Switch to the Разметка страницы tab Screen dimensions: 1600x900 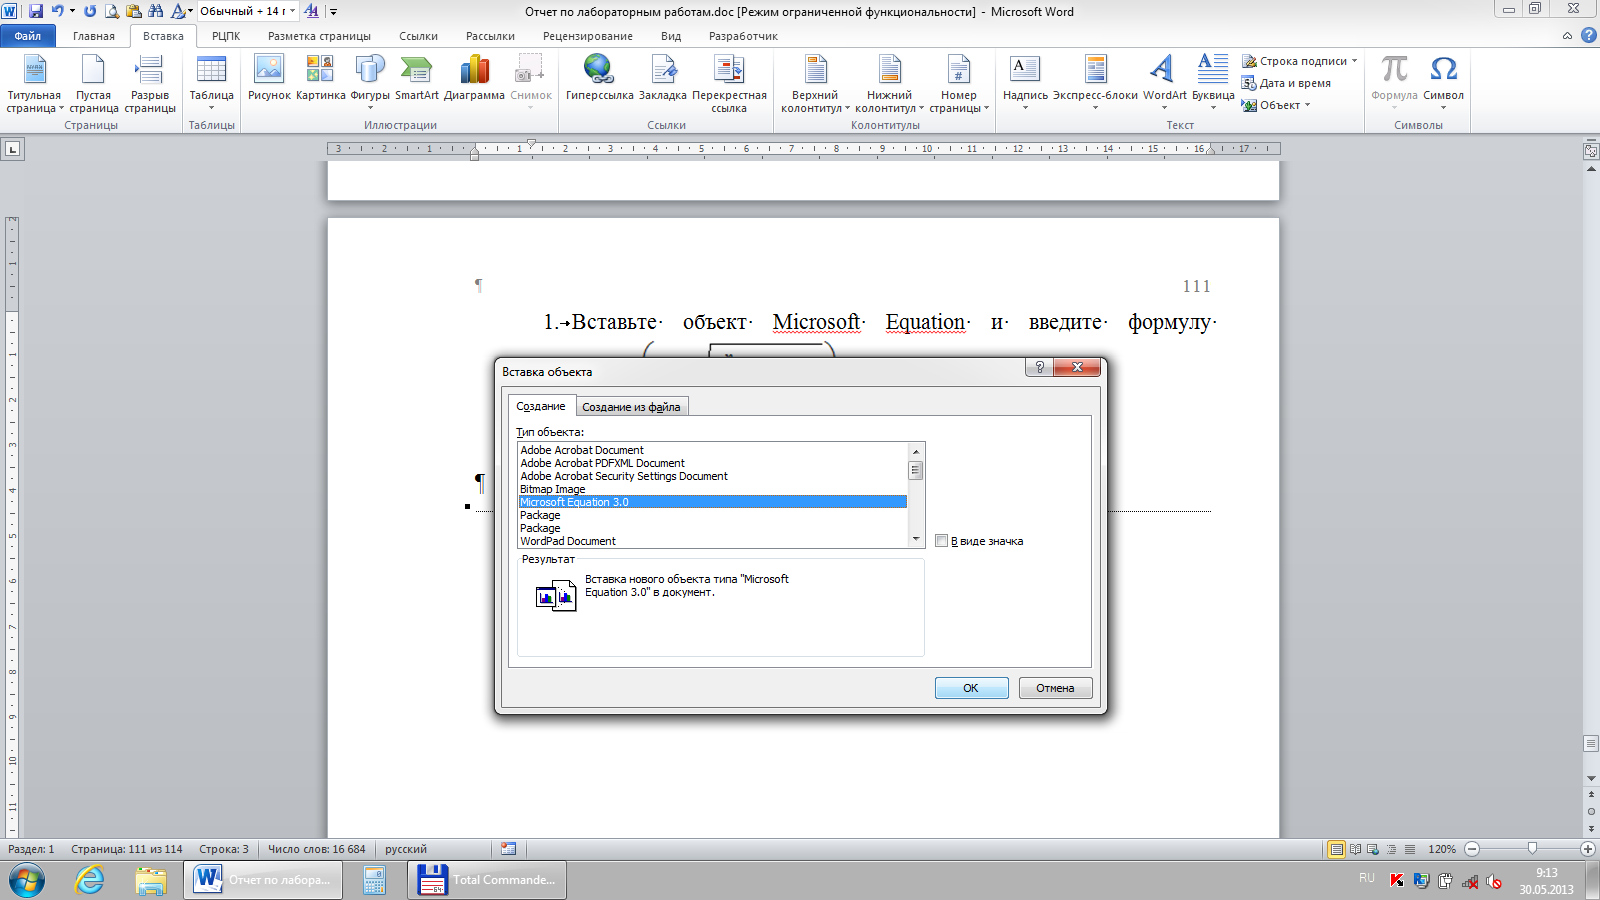click(319, 36)
